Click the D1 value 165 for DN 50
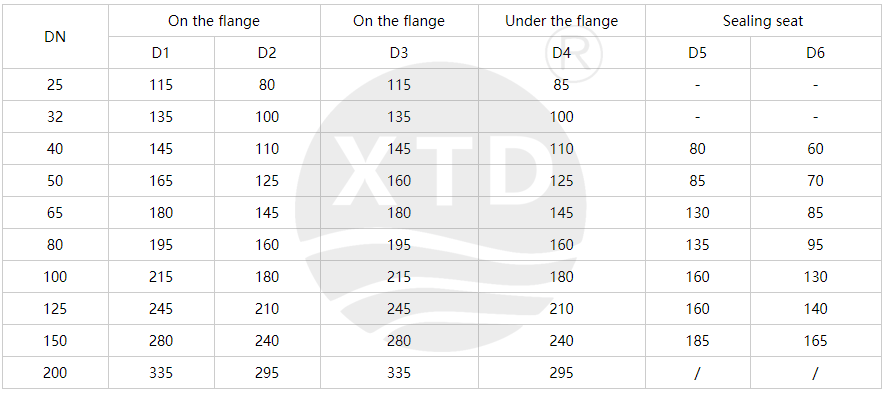The height and width of the screenshot is (395, 885). 161,181
